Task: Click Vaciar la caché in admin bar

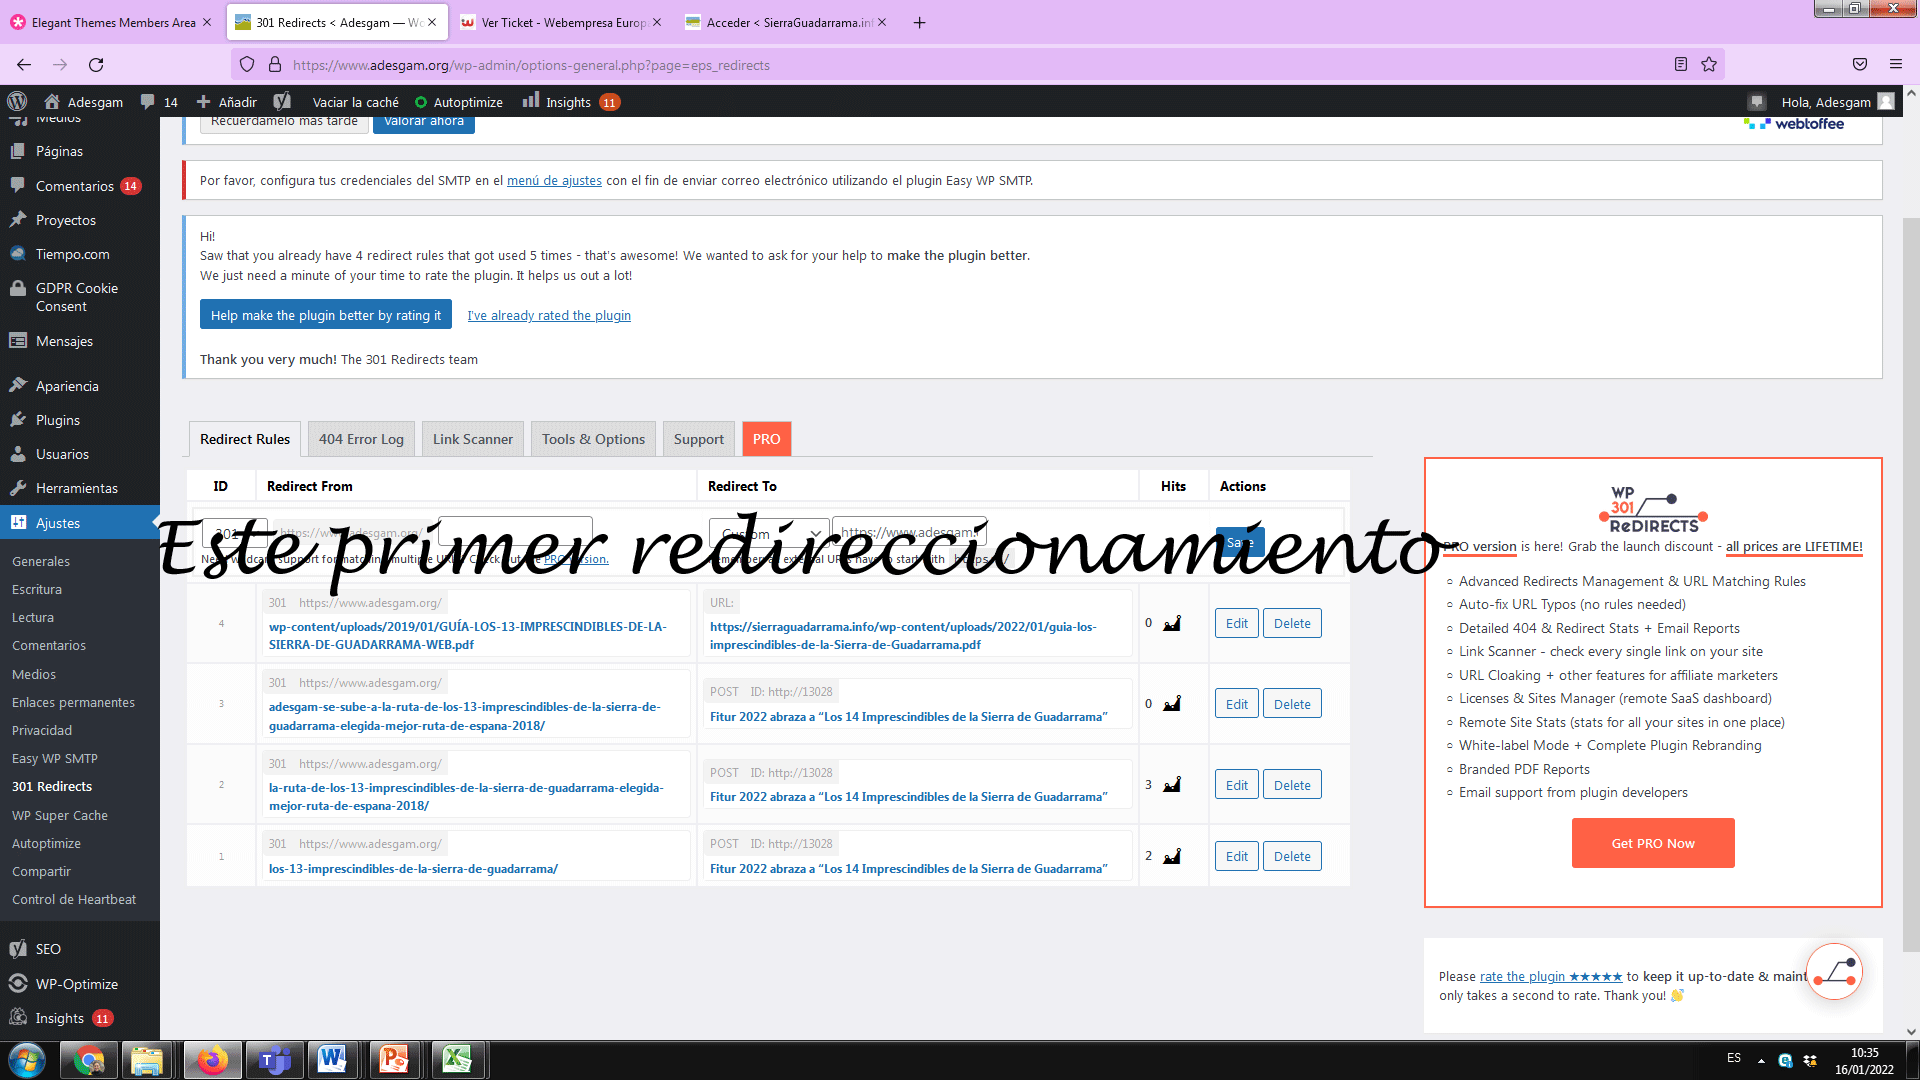Action: click(356, 102)
